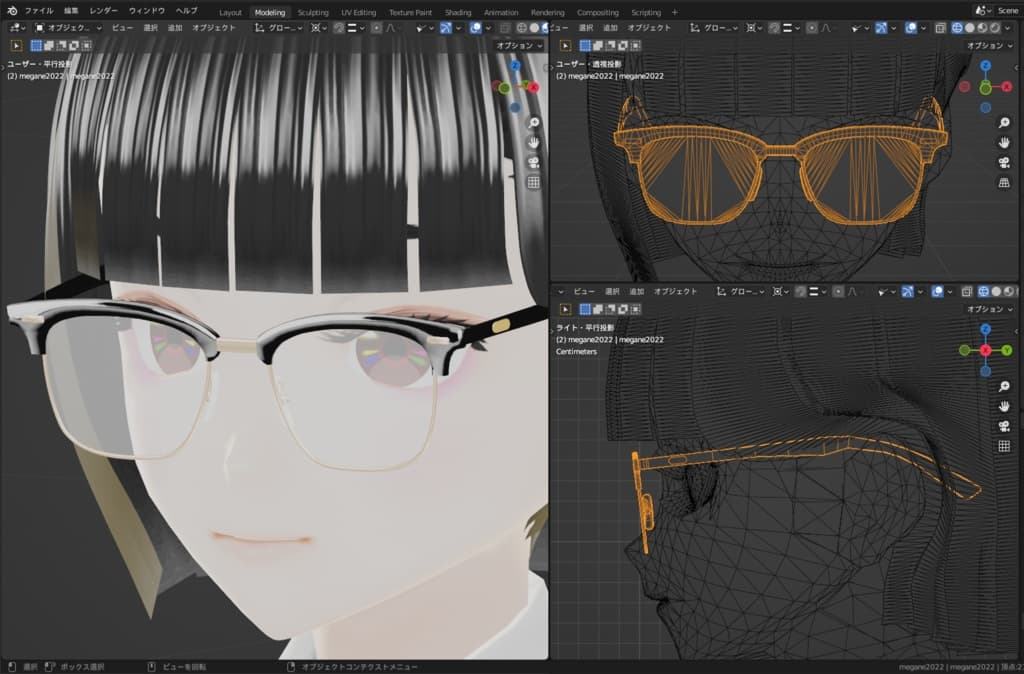Viewport: 1024px width, 674px height.
Task: Select the tweak tool icon in left viewport
Action: [17, 45]
